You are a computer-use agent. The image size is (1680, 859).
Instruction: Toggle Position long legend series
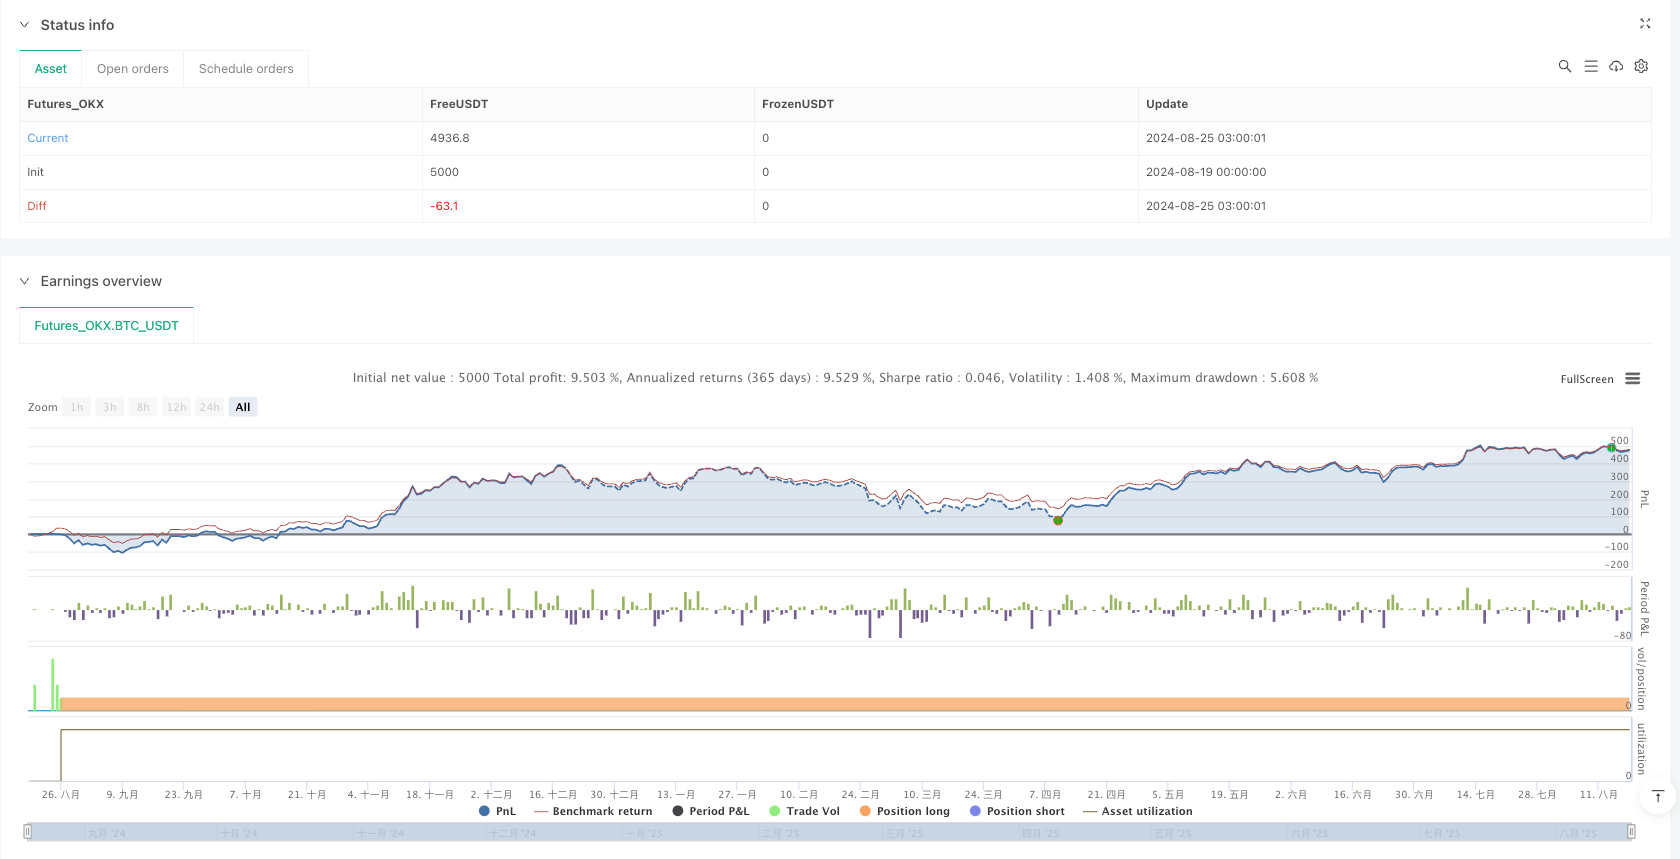[904, 811]
